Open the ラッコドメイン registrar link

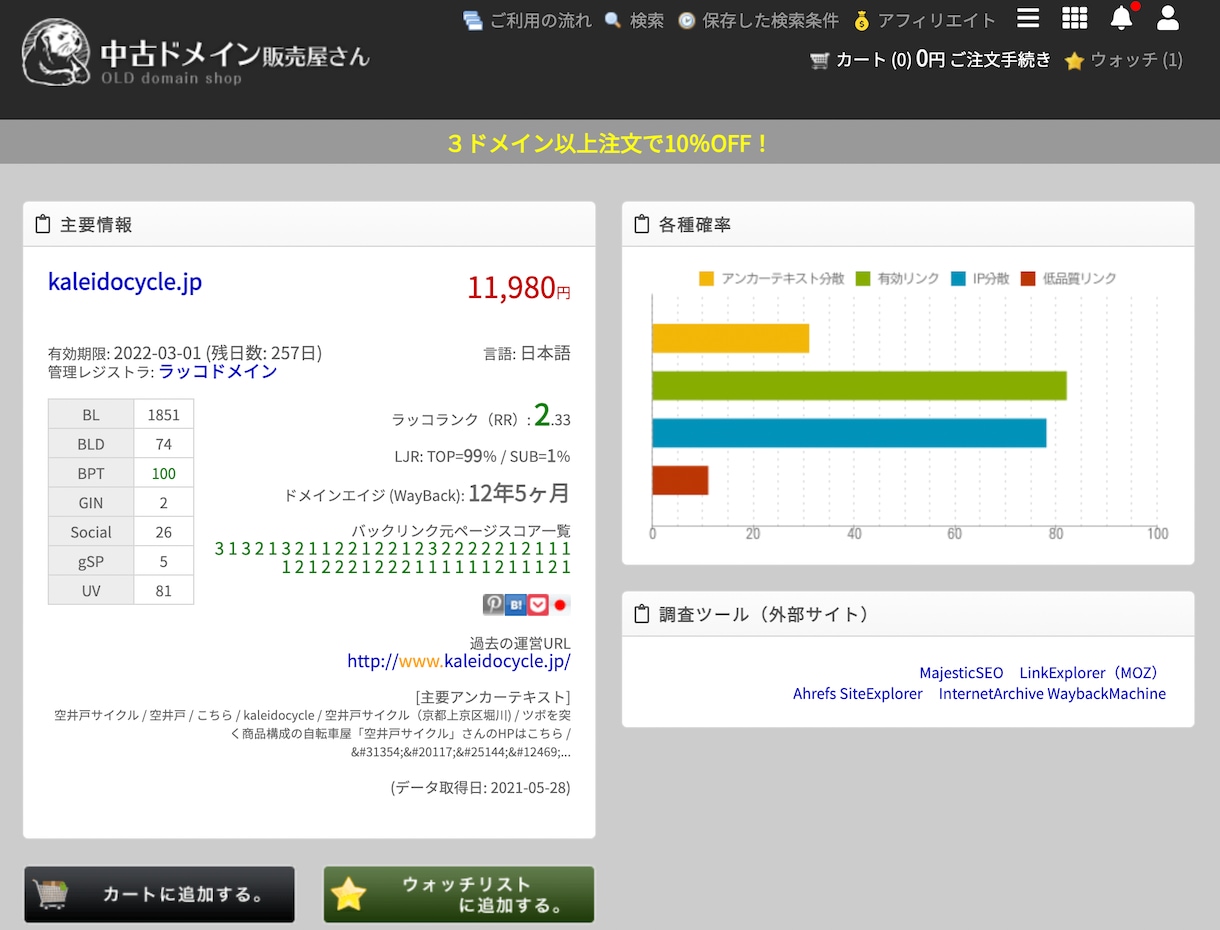pyautogui.click(x=218, y=371)
